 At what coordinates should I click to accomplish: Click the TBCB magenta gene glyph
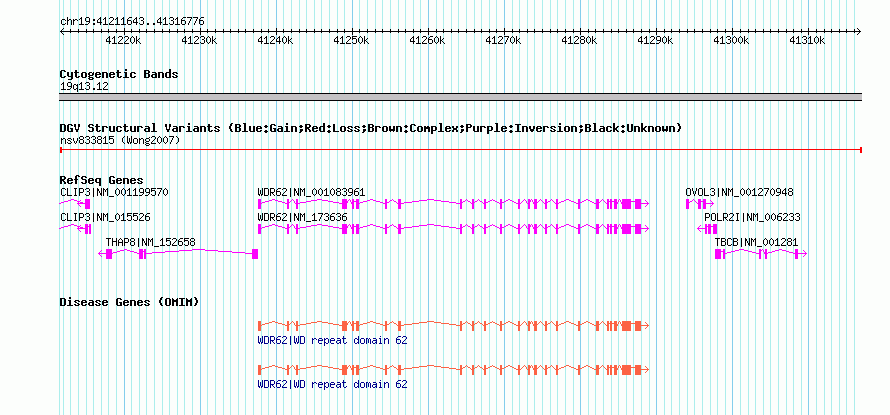coord(761,254)
